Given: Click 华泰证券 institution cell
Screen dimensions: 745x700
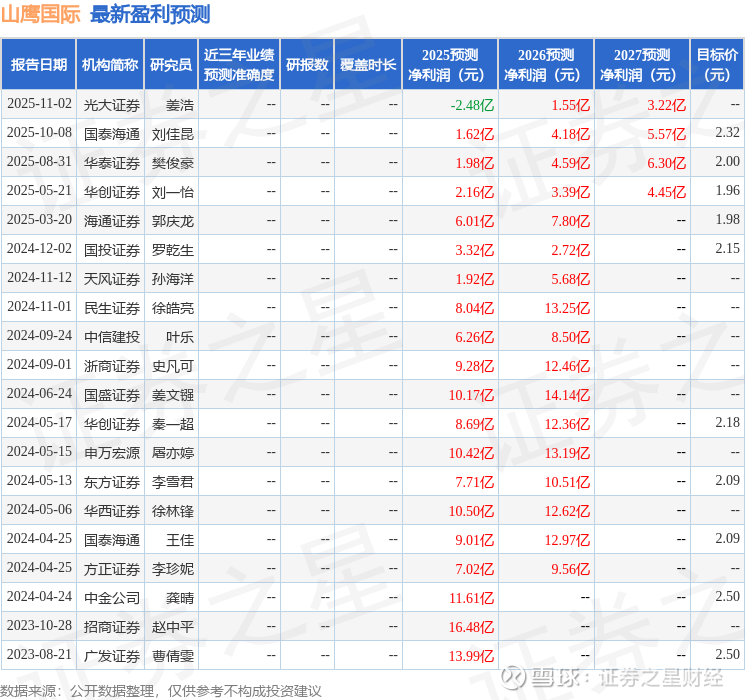Looking at the screenshot, I should pyautogui.click(x=112, y=163).
